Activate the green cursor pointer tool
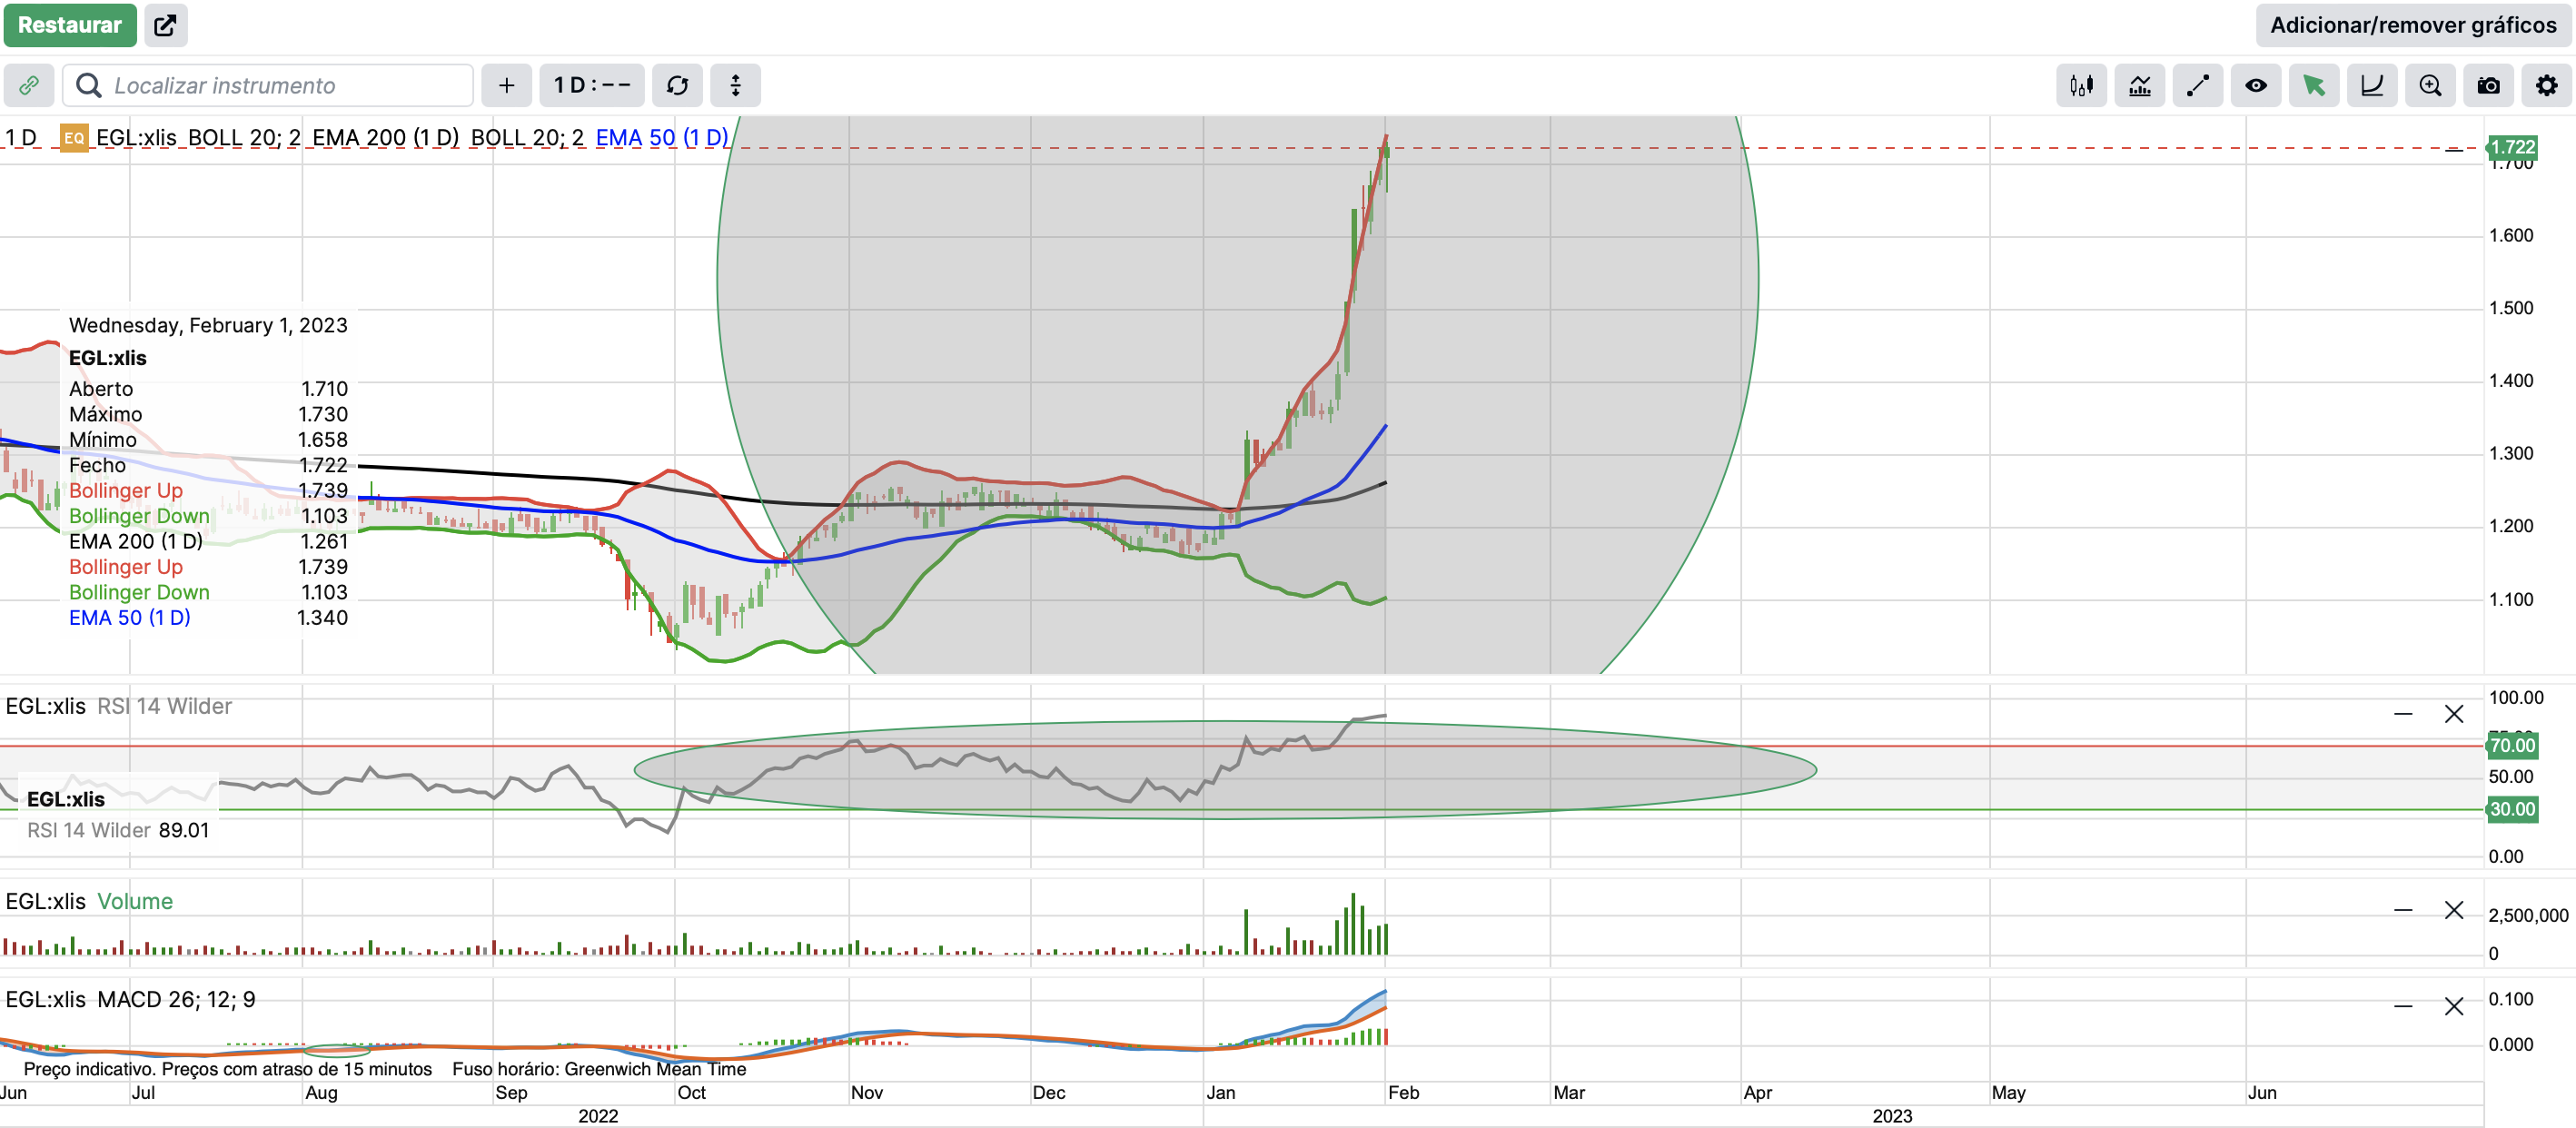The width and height of the screenshot is (2576, 1128). tap(2313, 86)
